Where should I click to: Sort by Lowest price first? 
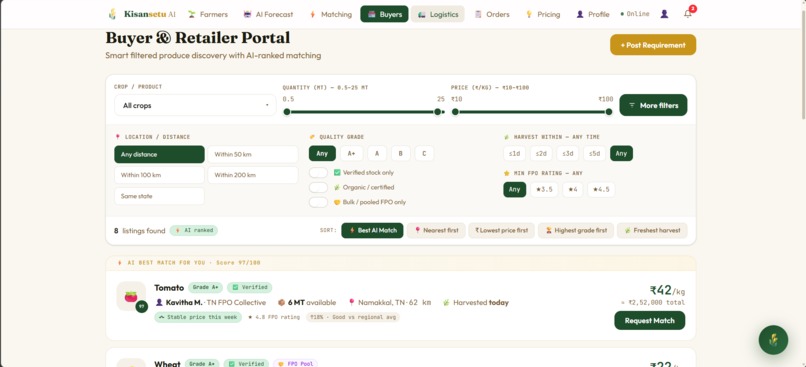[501, 230]
